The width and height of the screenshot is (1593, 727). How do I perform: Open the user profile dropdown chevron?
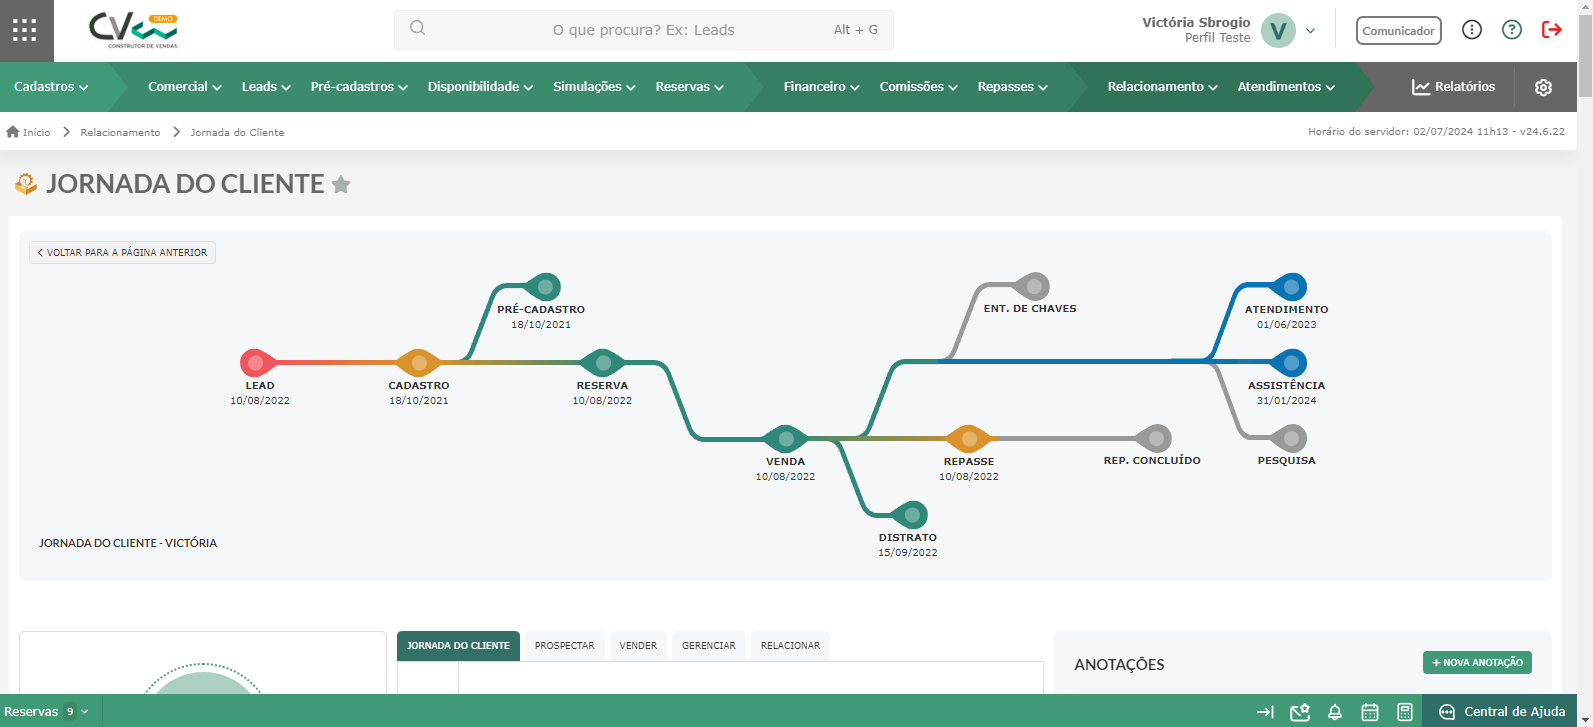pos(1311,31)
